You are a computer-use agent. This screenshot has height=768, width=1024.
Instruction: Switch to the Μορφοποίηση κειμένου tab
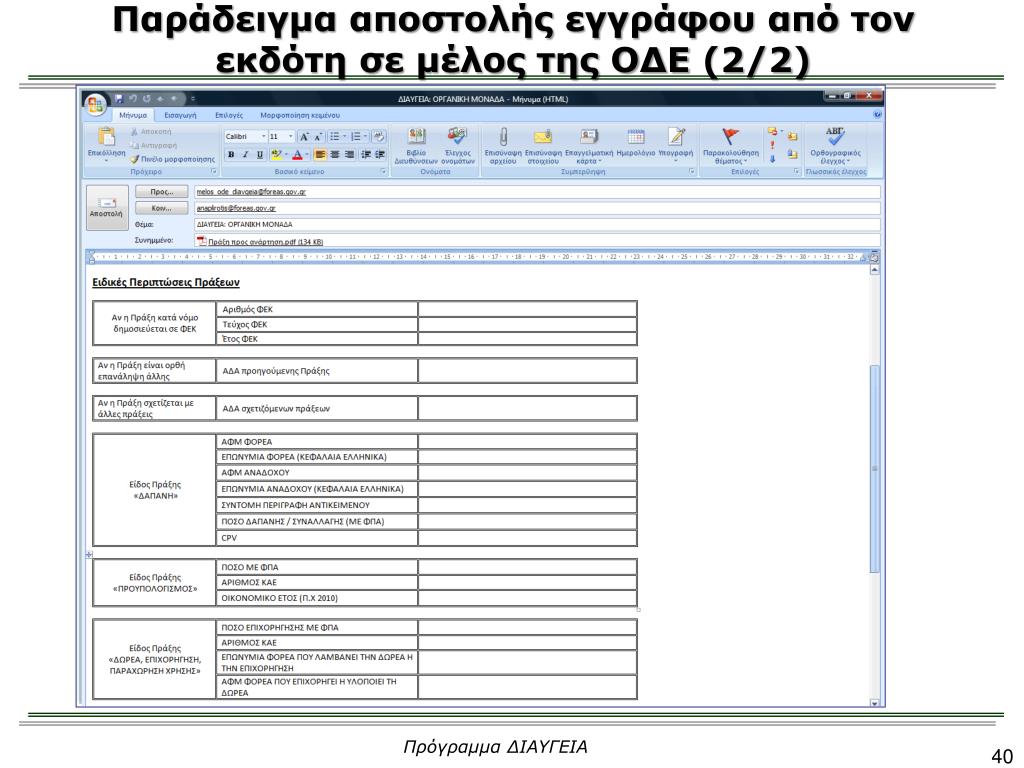[300, 115]
